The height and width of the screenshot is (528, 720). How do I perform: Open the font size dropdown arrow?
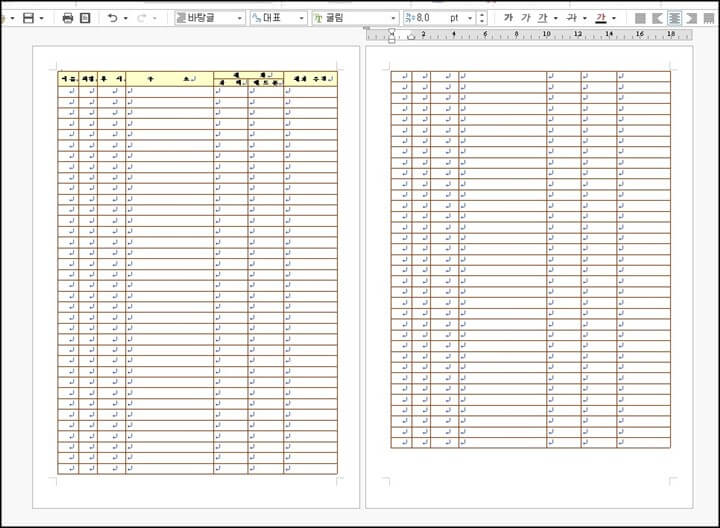click(470, 18)
